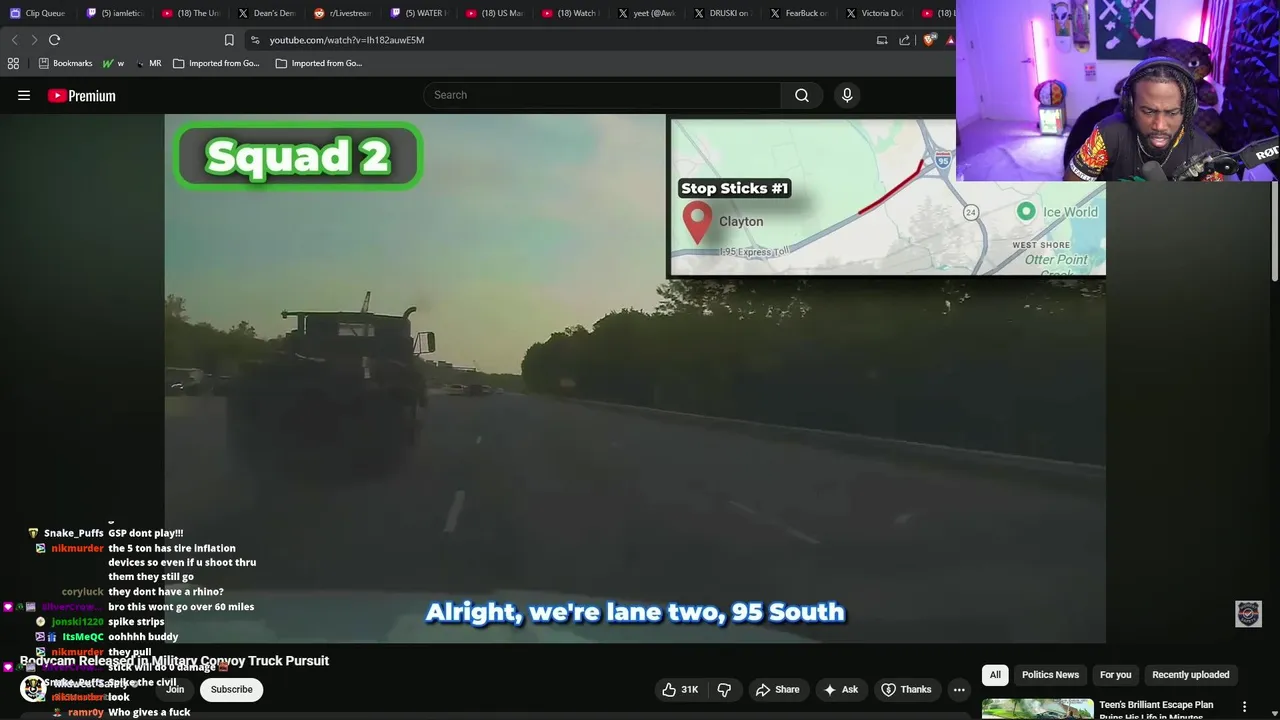This screenshot has height=720, width=1280.
Task: Click chat username ItsMeQC
Action: [83, 637]
